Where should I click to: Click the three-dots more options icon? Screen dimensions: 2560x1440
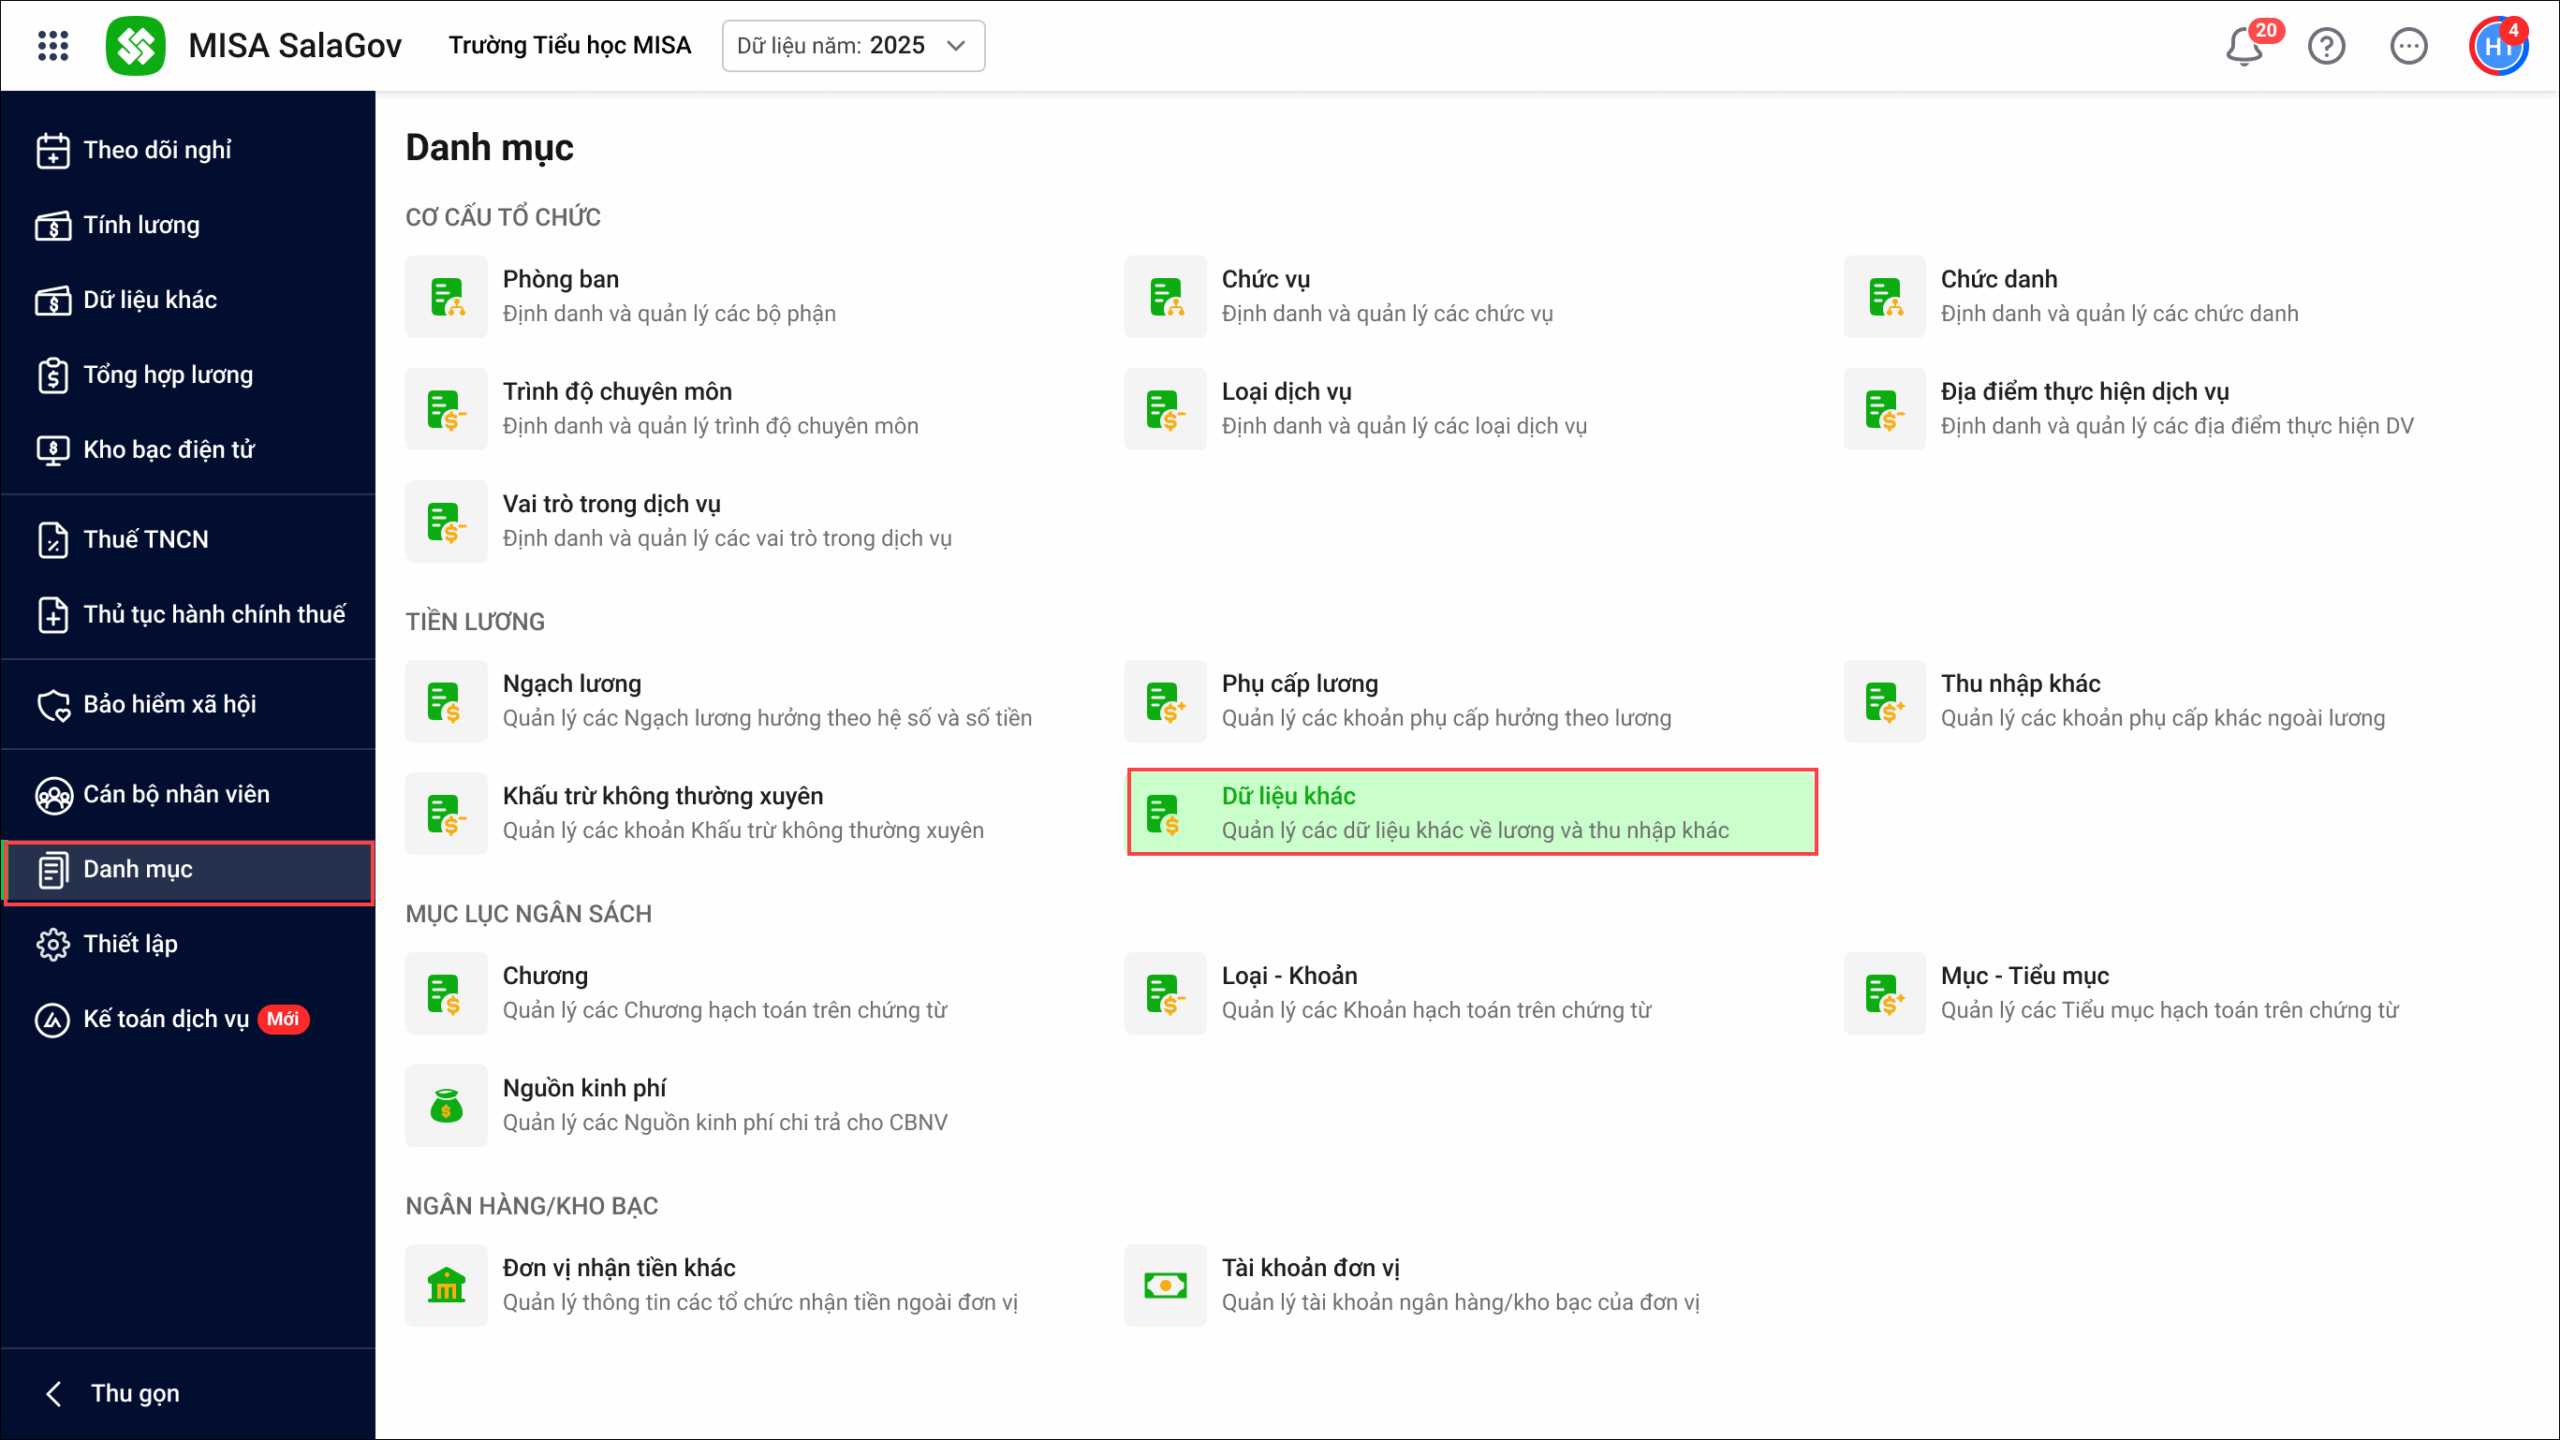pos(2408,46)
